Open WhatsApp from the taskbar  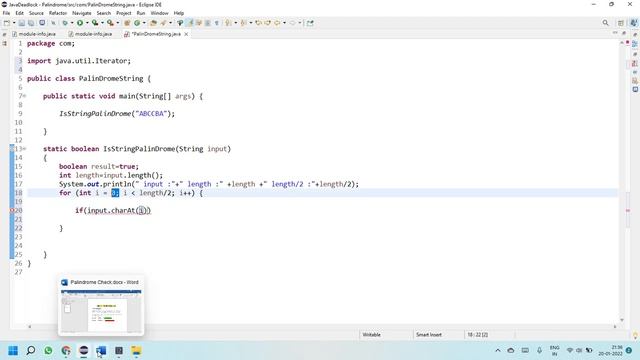pyautogui.click(x=48, y=351)
